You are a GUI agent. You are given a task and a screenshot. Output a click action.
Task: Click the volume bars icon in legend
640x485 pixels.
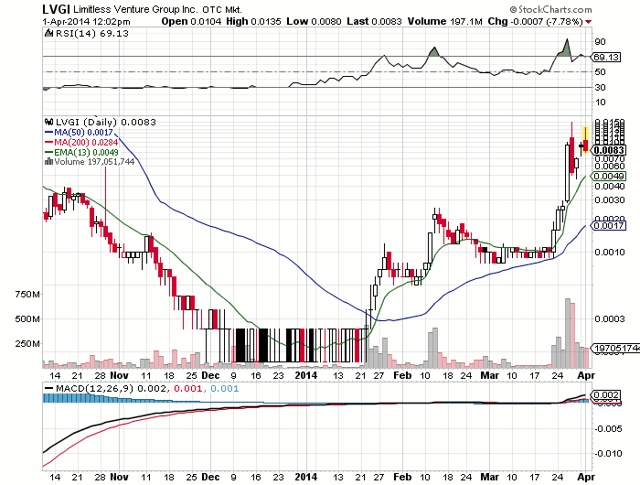coord(49,162)
